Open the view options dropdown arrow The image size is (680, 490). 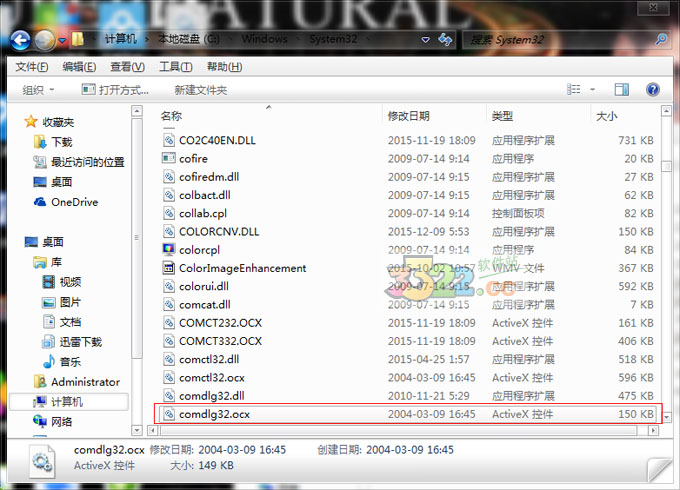point(592,90)
